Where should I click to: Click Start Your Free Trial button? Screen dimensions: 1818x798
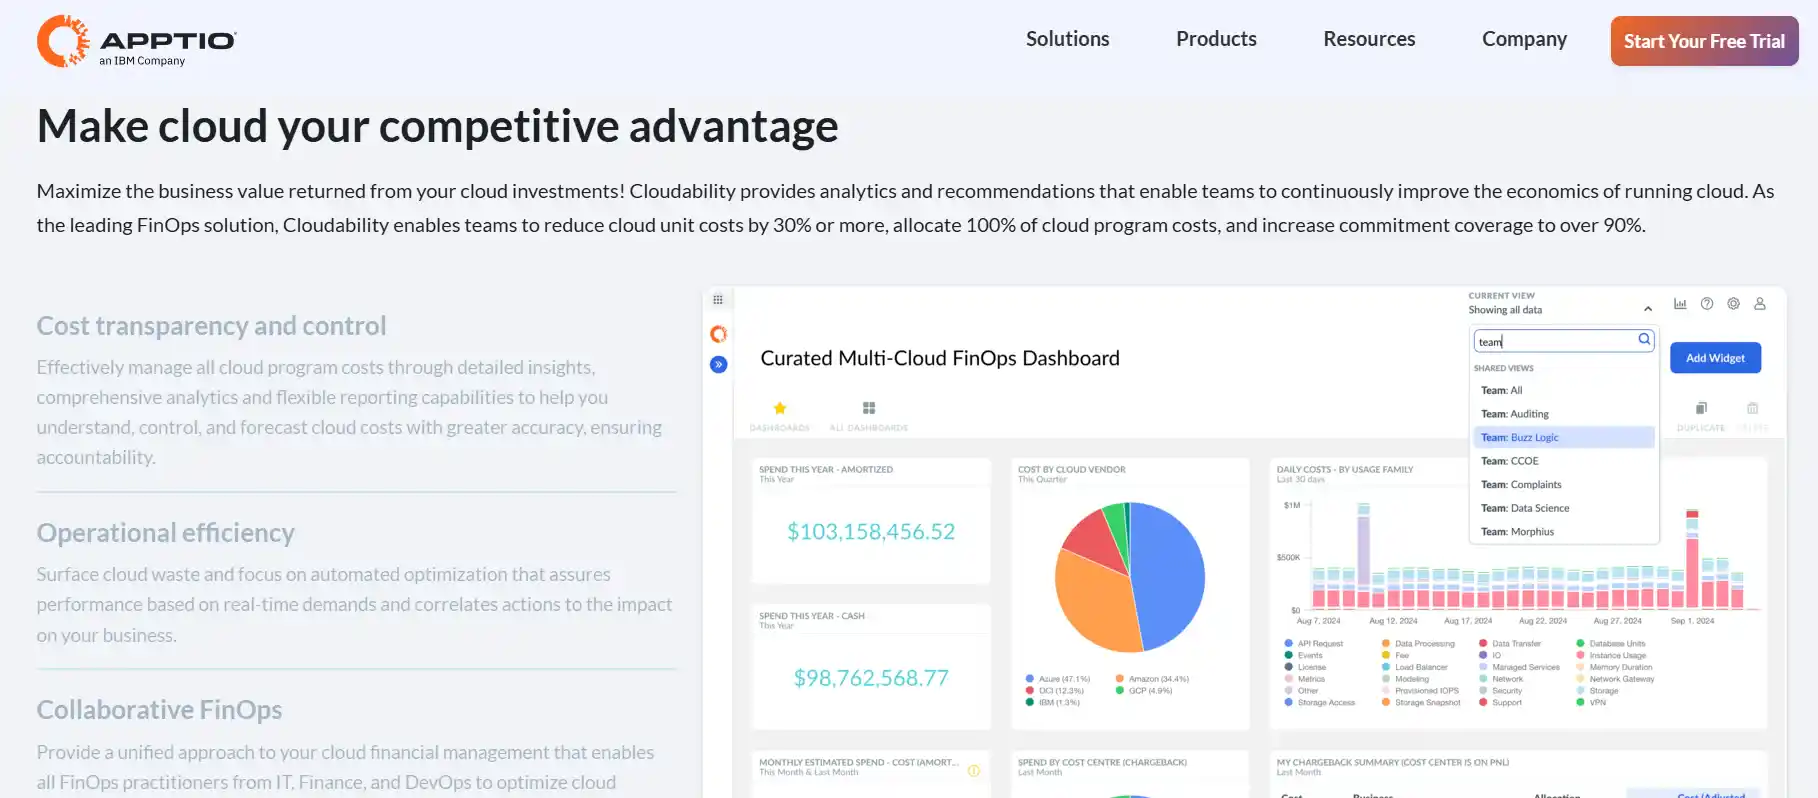point(1704,41)
